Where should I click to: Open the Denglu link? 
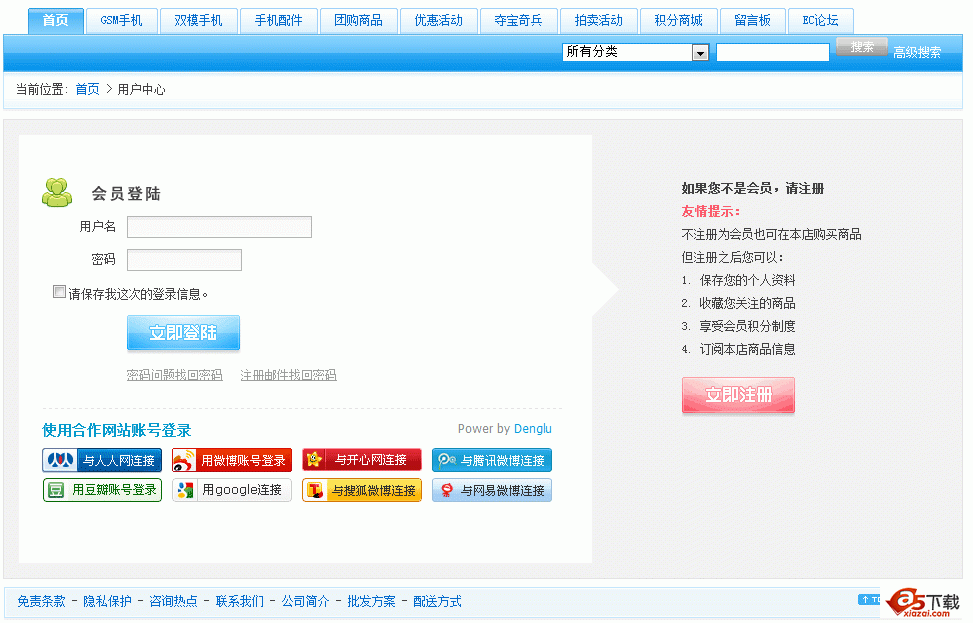pyautogui.click(x=532, y=429)
